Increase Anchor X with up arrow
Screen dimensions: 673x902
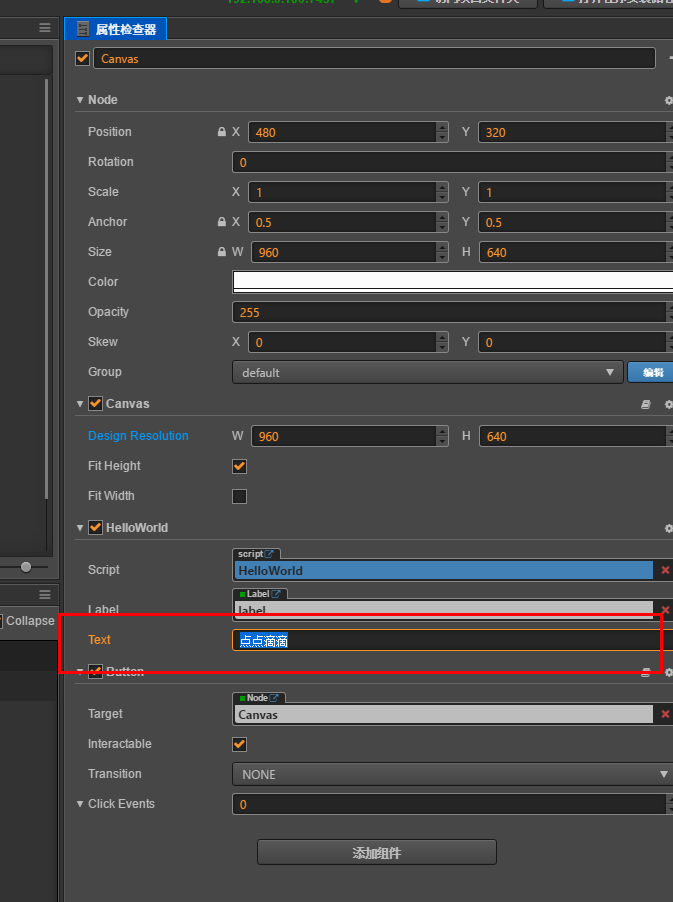[x=442, y=216]
